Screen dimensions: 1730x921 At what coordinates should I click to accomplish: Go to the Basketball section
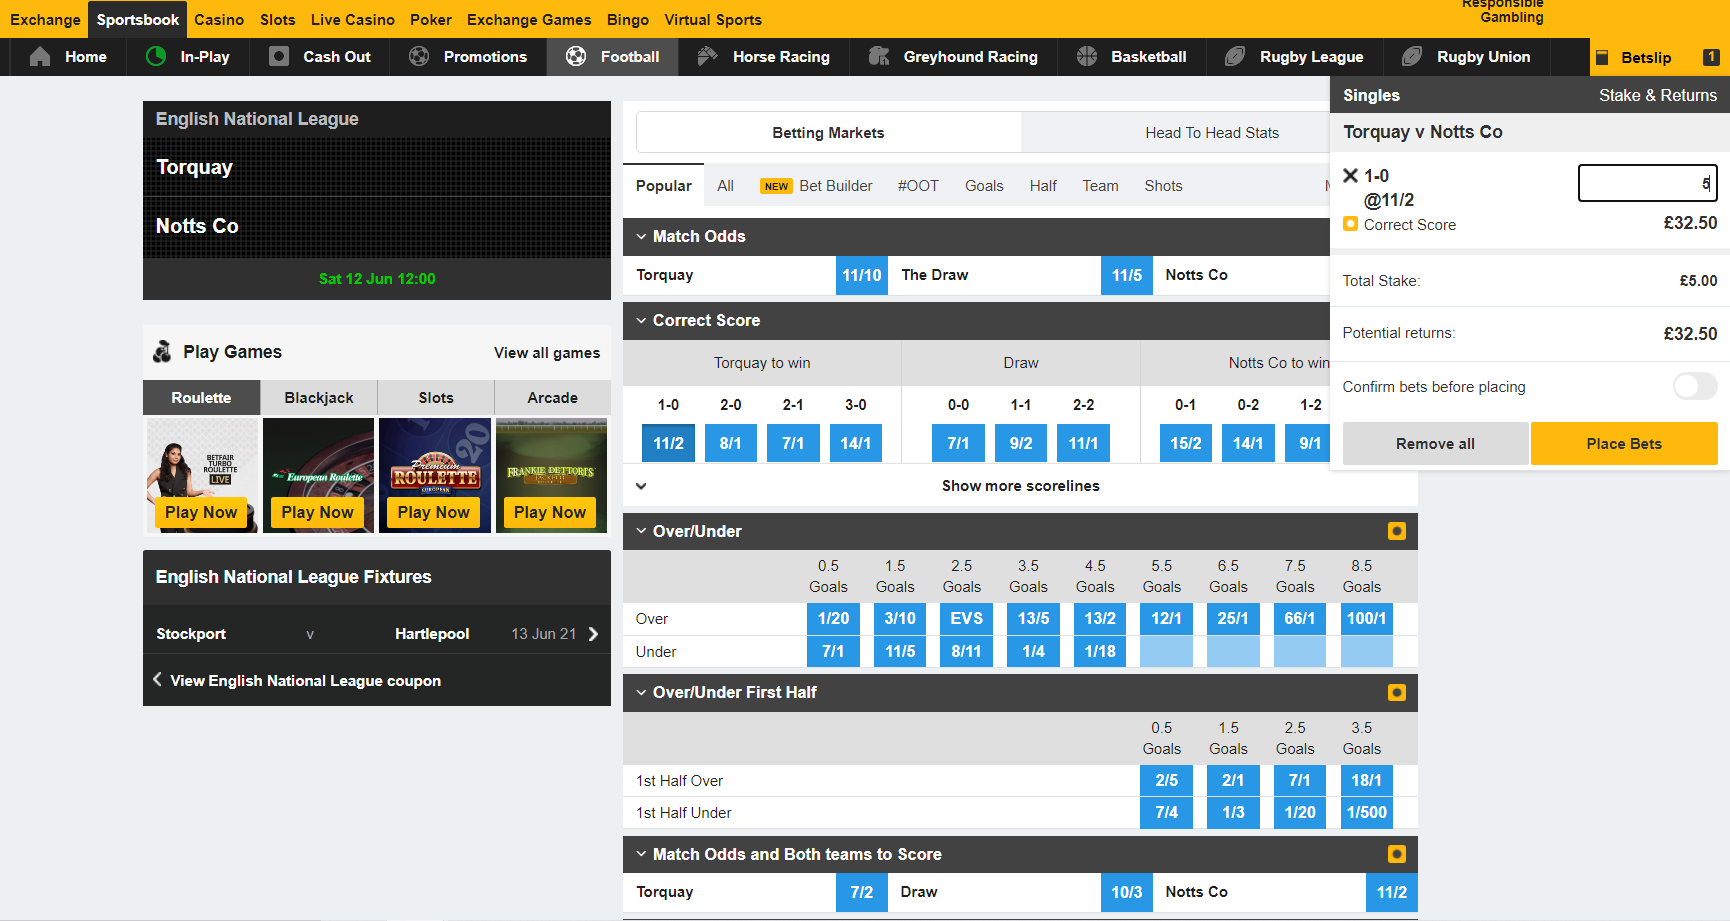point(1086,56)
